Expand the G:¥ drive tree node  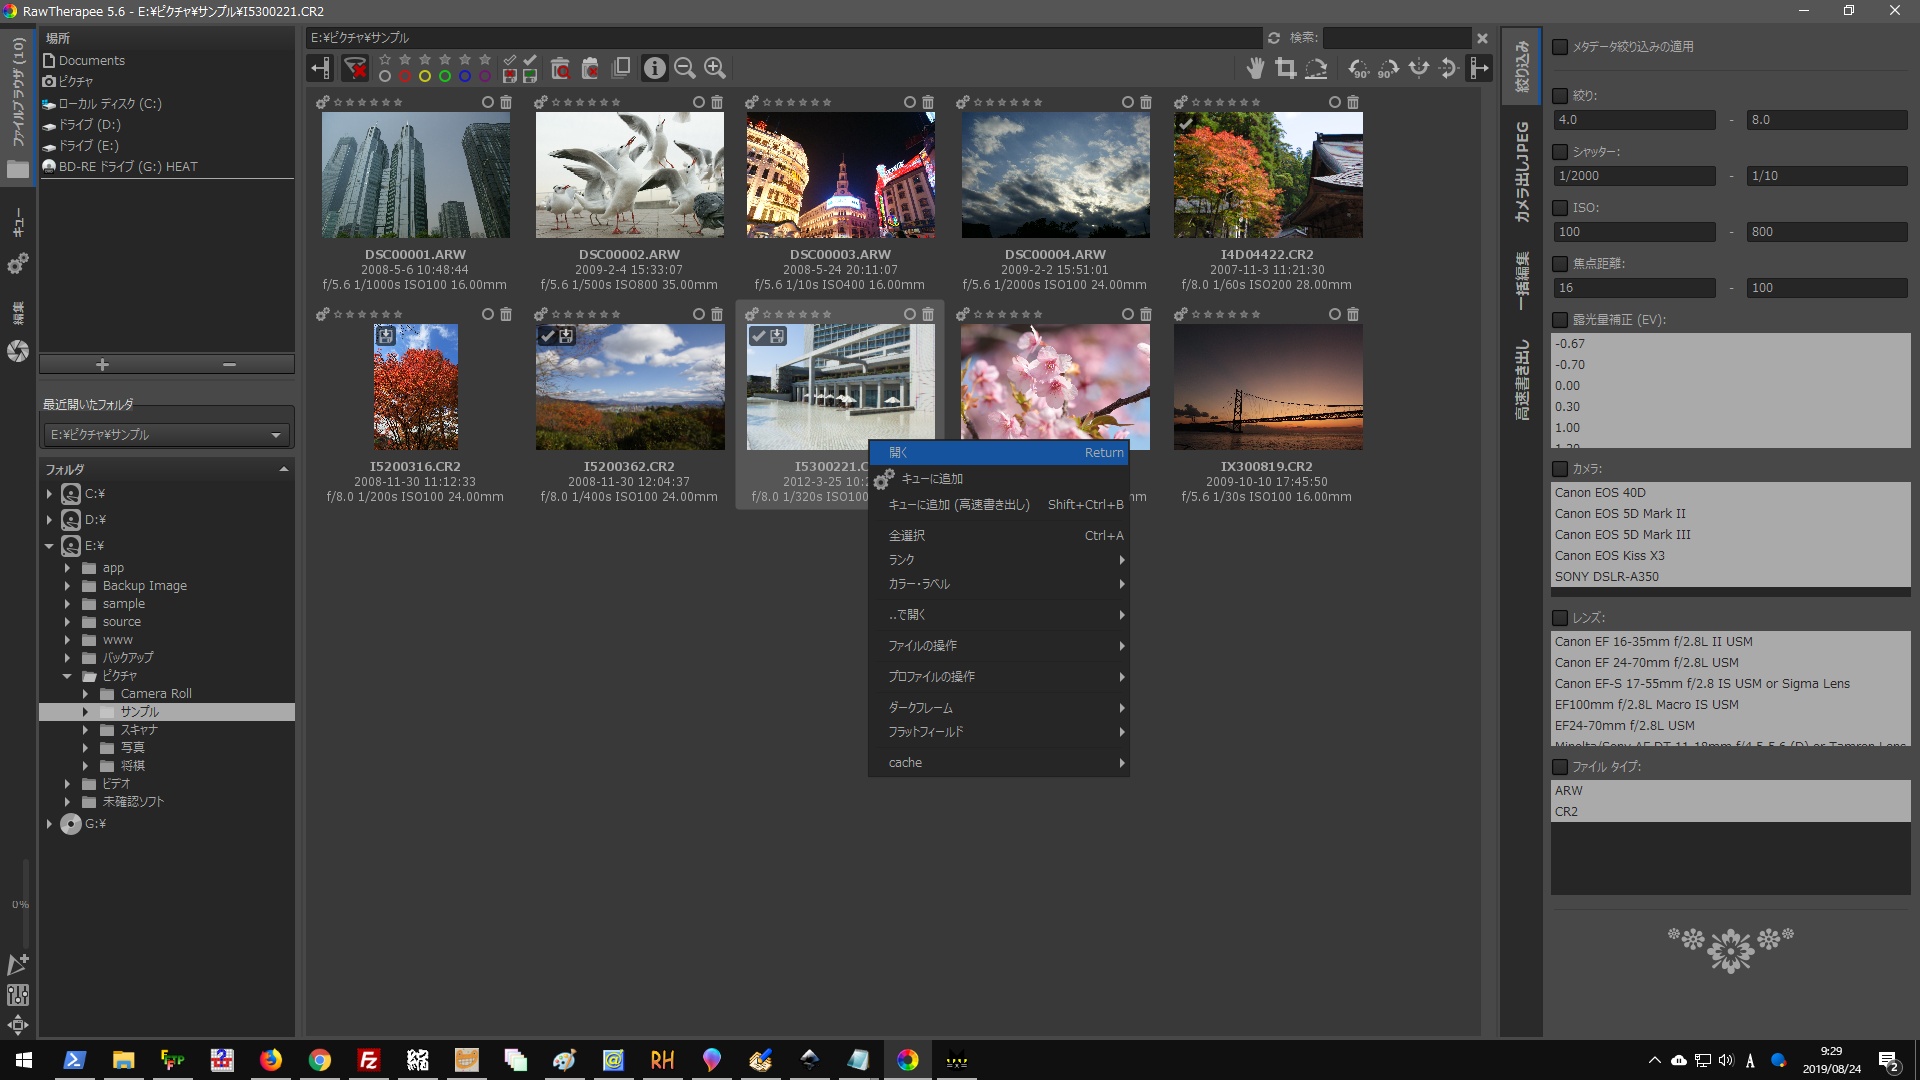click(49, 824)
